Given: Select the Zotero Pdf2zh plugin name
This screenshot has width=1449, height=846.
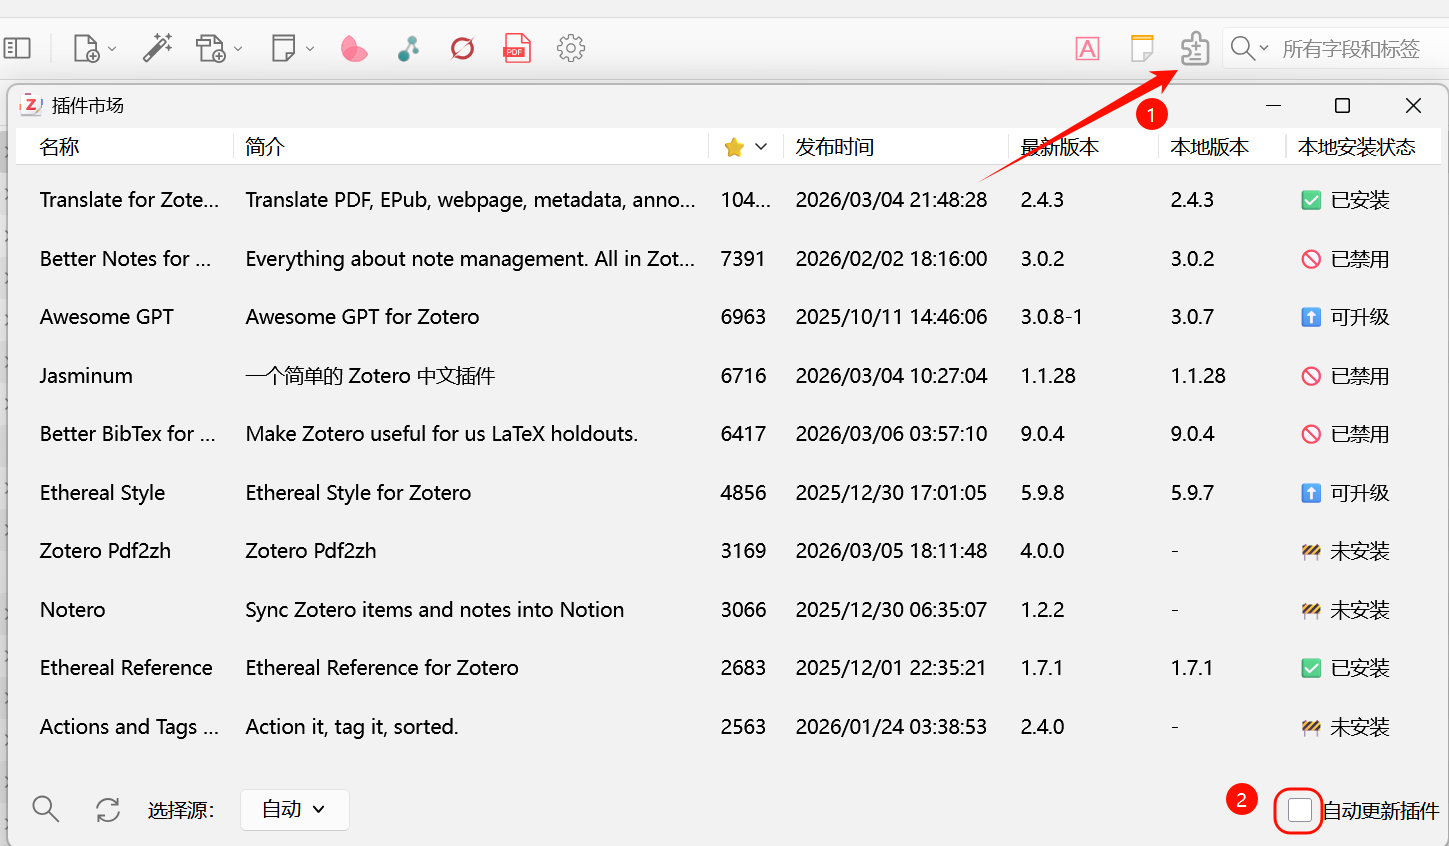Looking at the screenshot, I should coord(105,551).
